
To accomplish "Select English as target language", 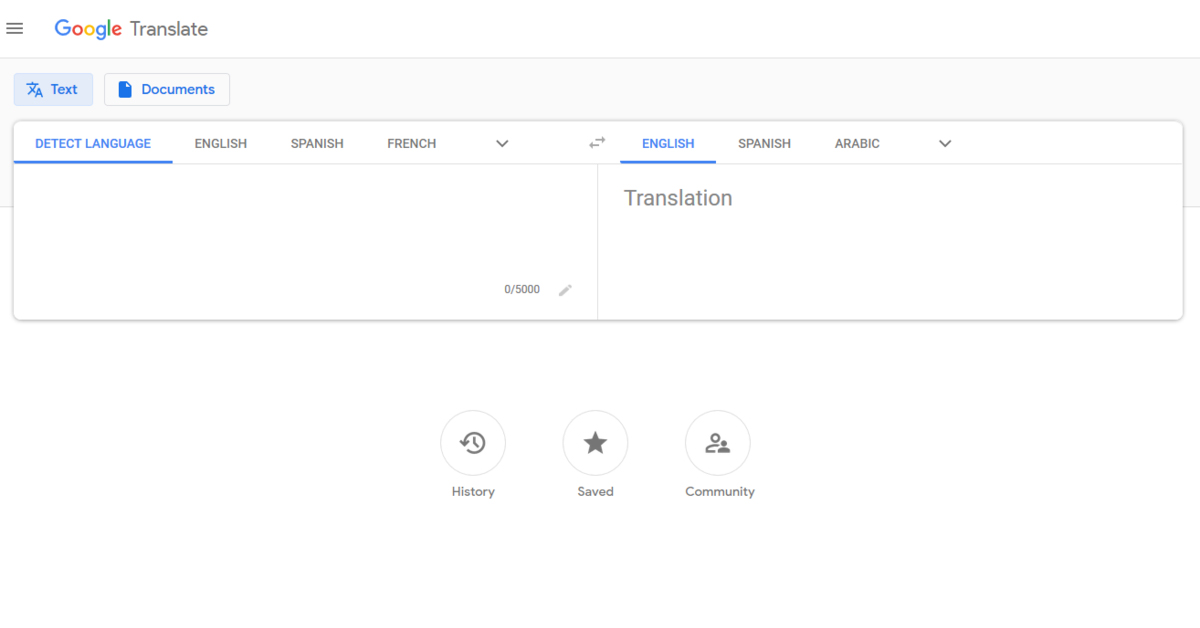I will point(668,143).
